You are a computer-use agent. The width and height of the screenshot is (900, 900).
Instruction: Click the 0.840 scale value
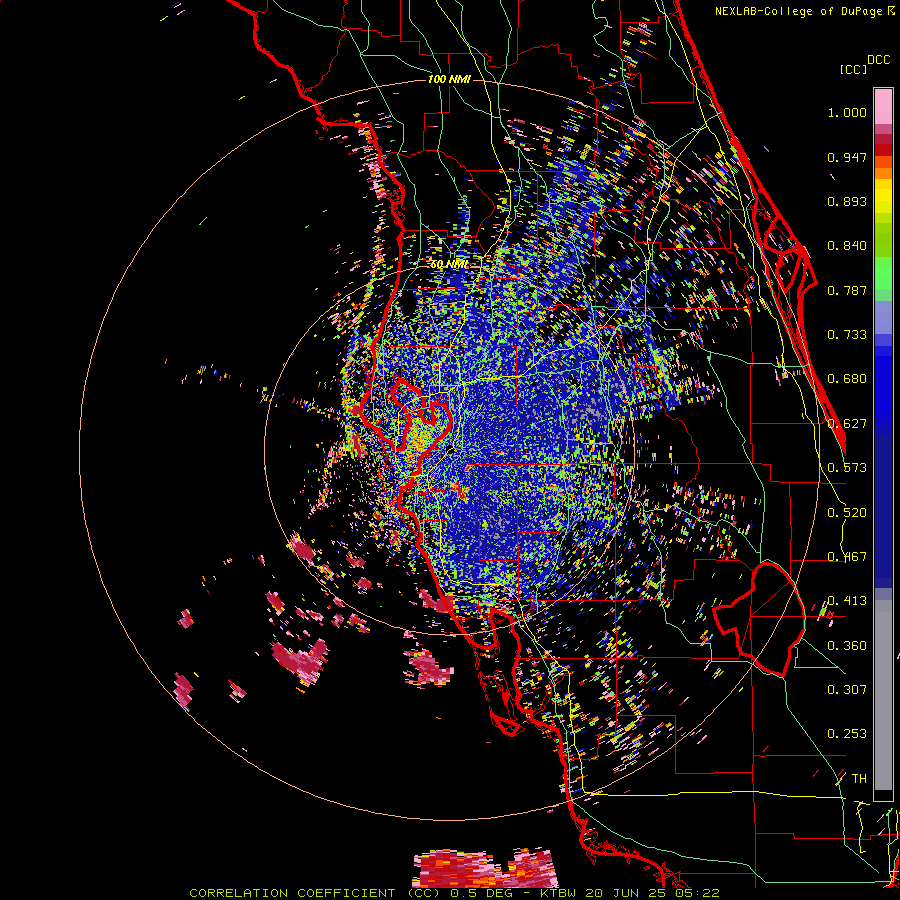(x=847, y=246)
